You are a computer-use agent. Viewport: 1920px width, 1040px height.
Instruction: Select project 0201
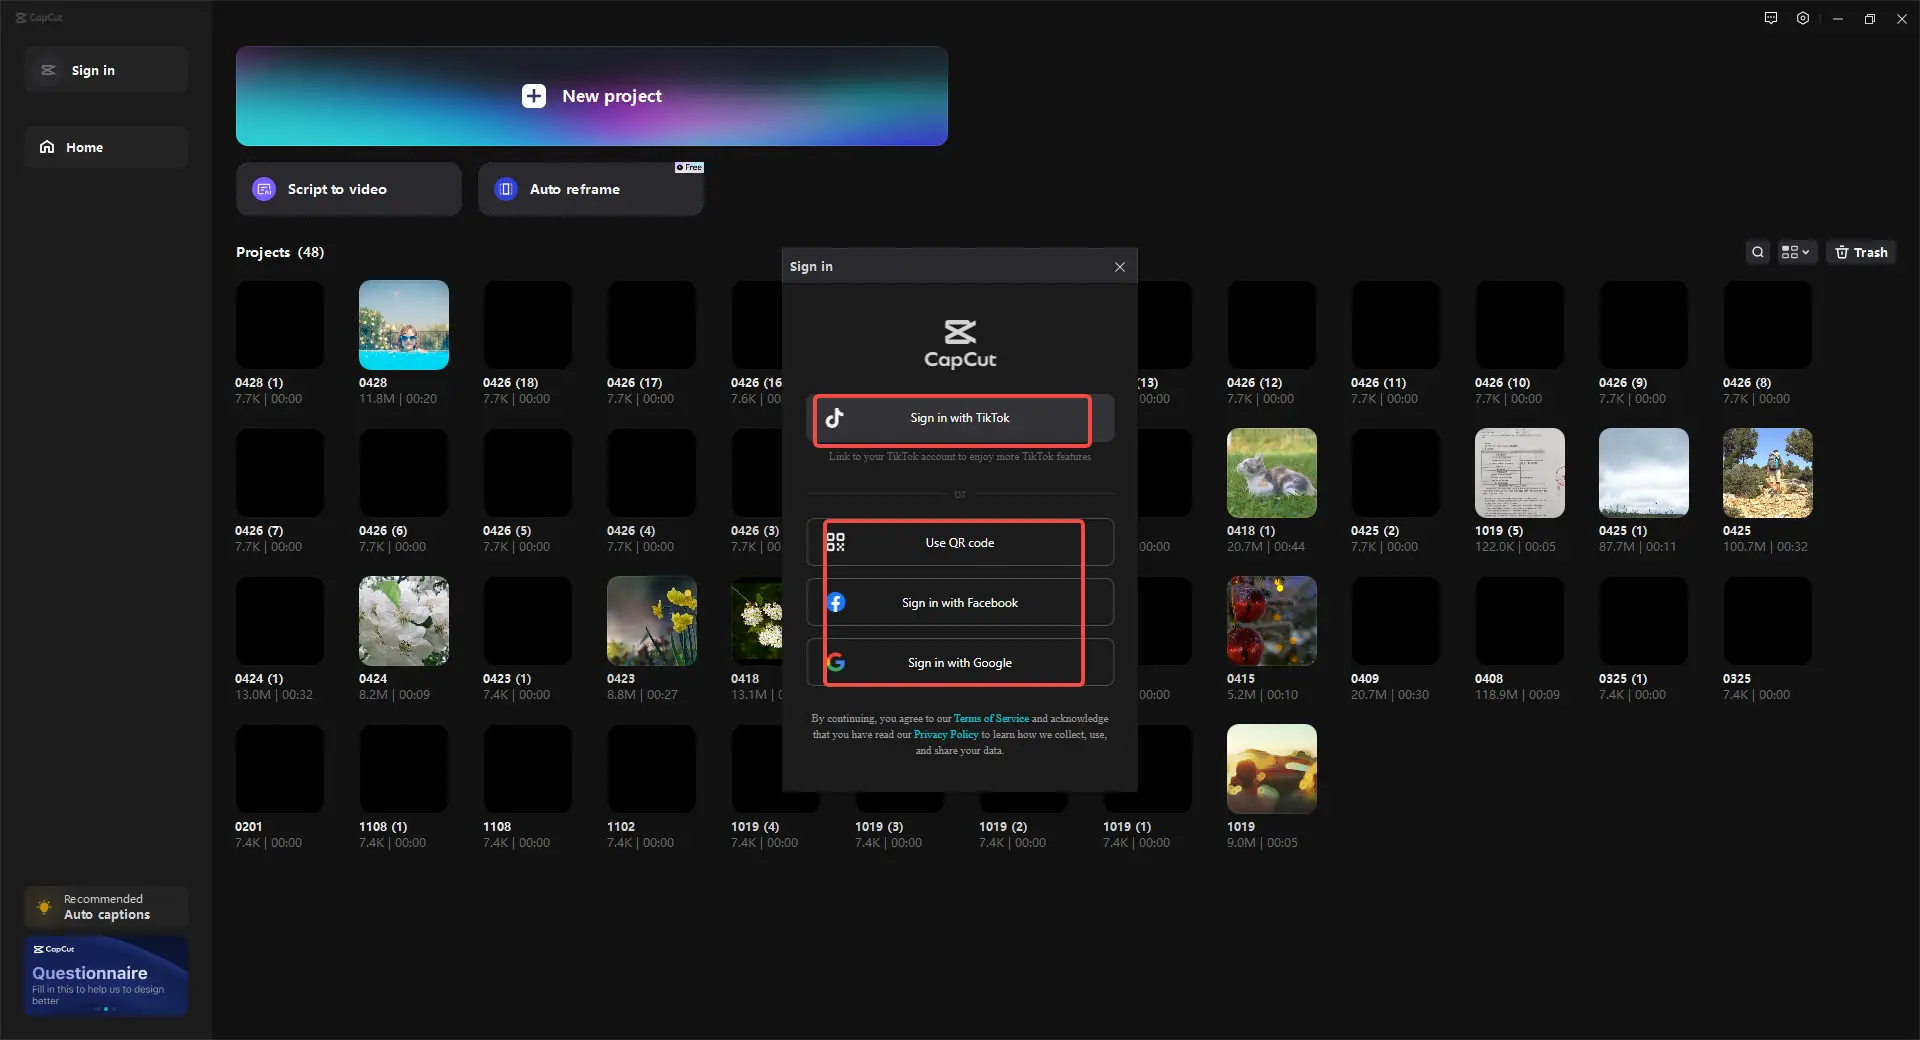[280, 769]
